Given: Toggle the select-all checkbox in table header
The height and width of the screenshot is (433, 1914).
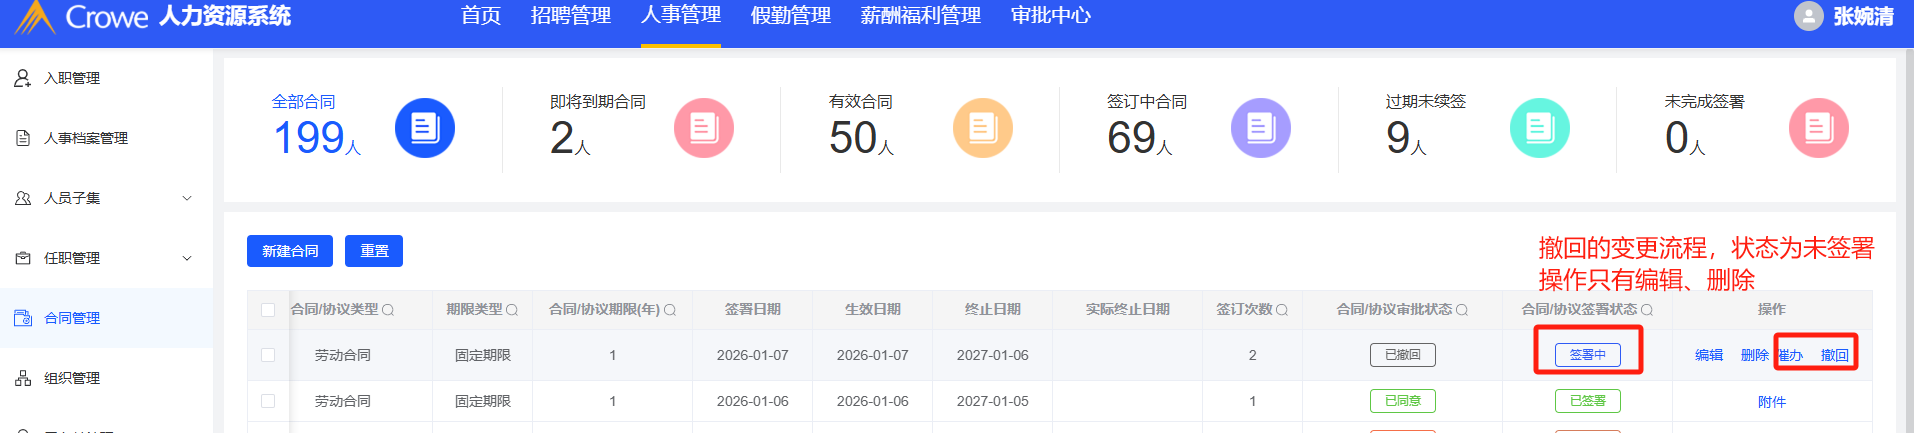Looking at the screenshot, I should pyautogui.click(x=268, y=310).
